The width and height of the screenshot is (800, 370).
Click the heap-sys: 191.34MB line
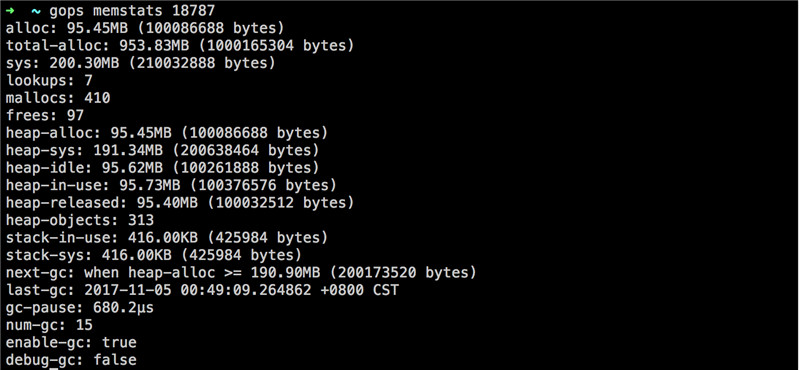[x=162, y=150]
